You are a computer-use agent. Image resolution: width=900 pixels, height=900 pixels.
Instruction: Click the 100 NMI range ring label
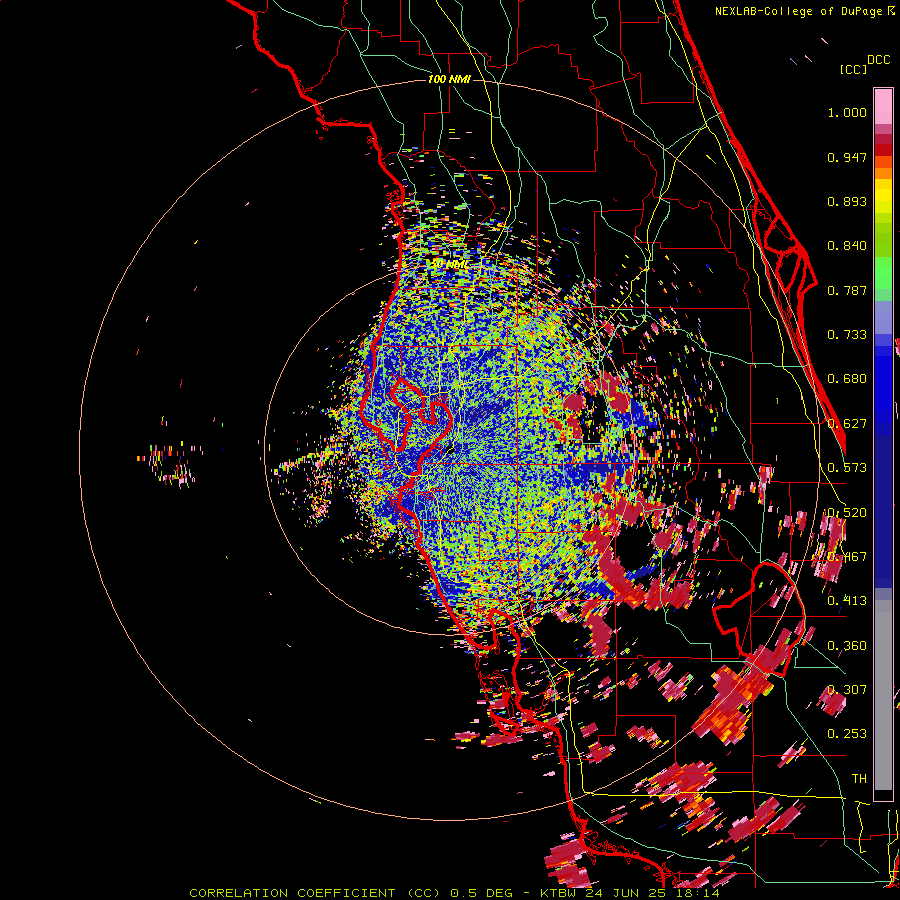[449, 79]
